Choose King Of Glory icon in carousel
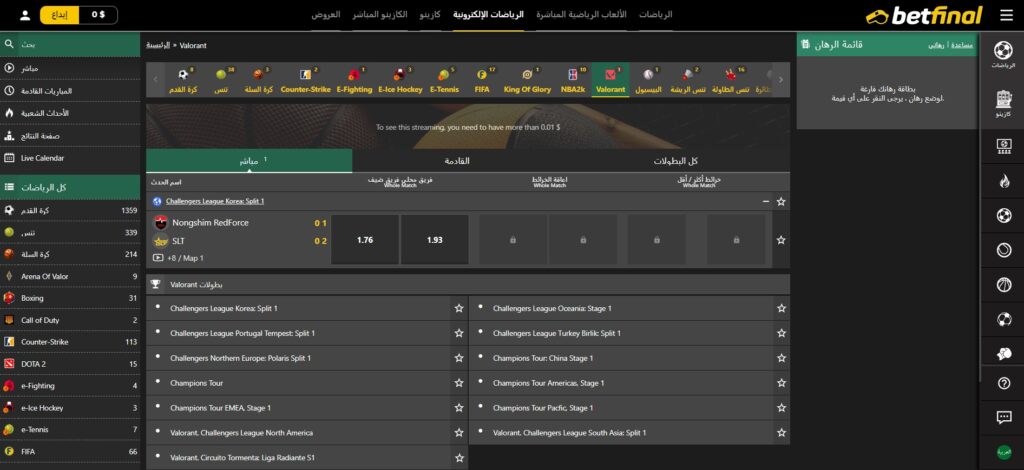 (x=527, y=80)
